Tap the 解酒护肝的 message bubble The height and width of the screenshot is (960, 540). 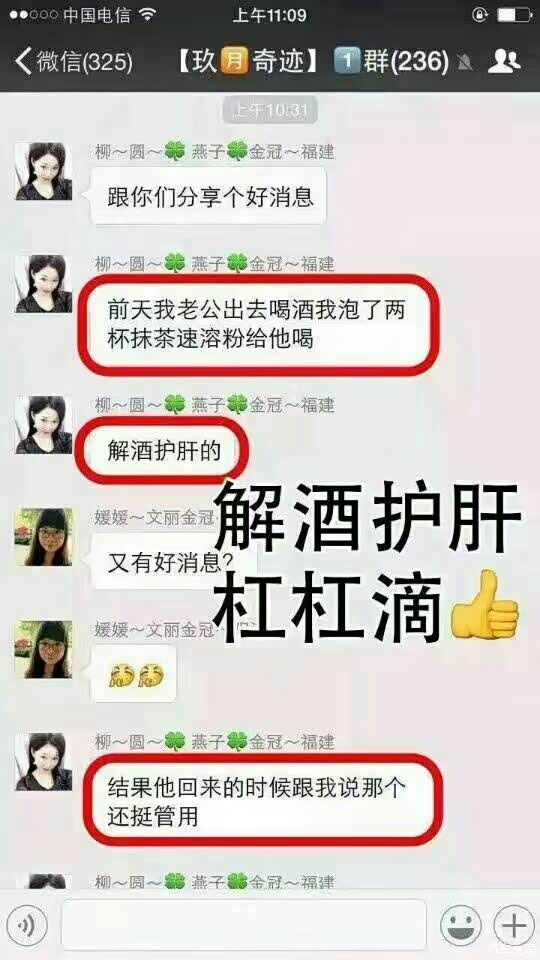pyautogui.click(x=162, y=450)
